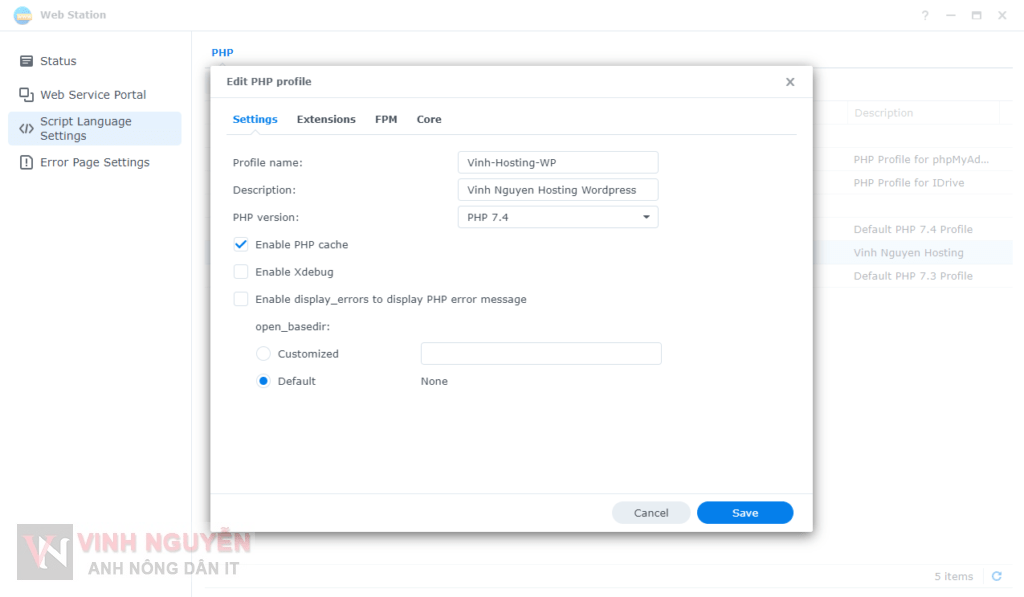Select the Default open_basedir radio option

[264, 381]
